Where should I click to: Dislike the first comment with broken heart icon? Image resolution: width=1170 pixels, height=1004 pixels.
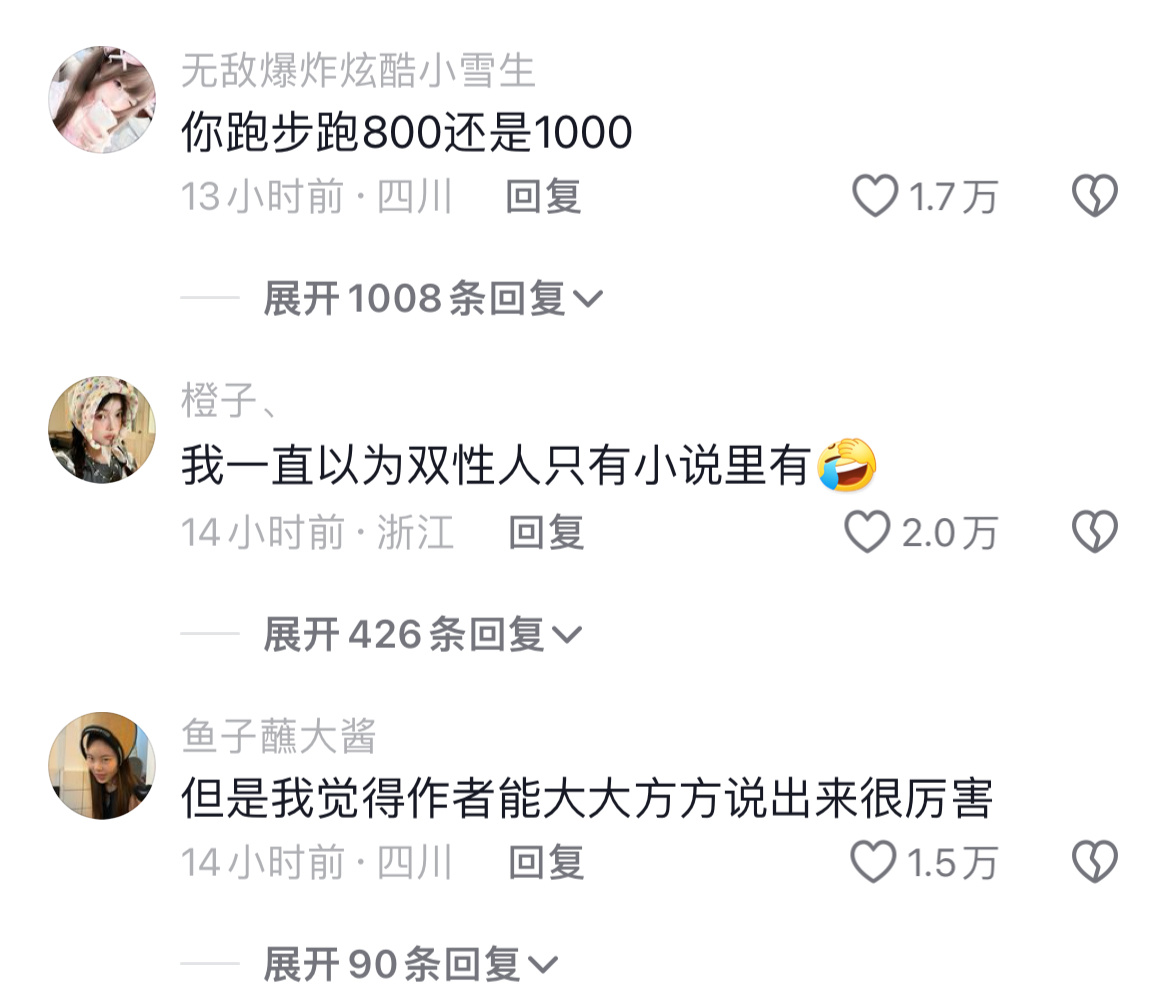coord(1095,195)
